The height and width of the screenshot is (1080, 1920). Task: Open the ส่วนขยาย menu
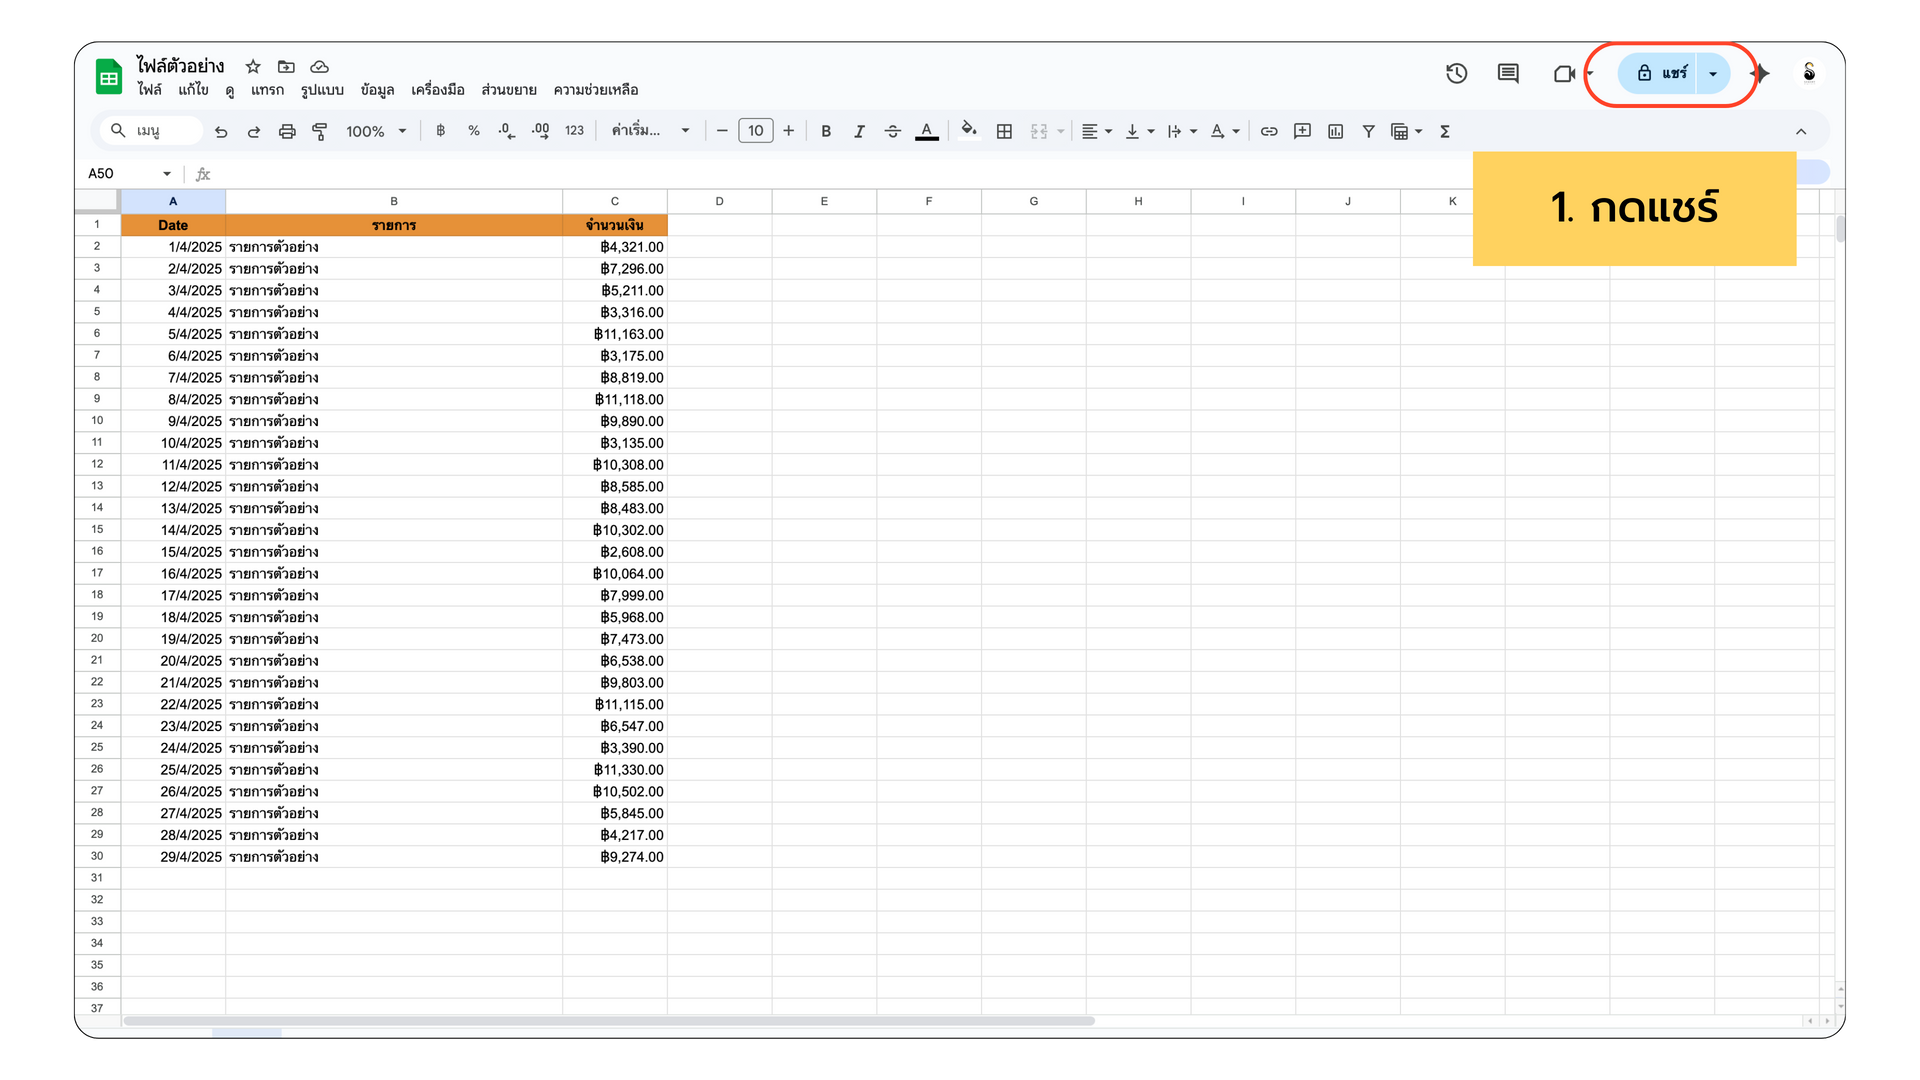[509, 90]
